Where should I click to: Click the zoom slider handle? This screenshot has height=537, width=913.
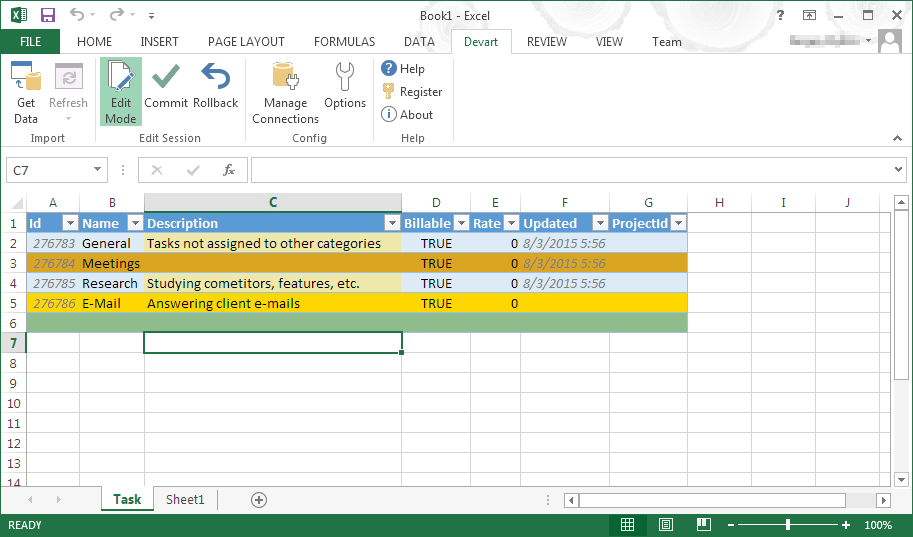pyautogui.click(x=788, y=525)
